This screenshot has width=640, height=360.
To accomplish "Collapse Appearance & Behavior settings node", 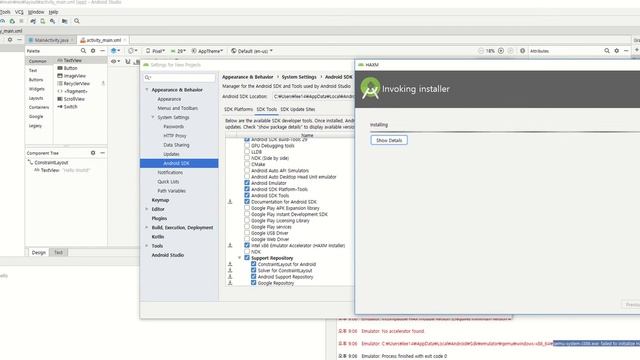I will pyautogui.click(x=147, y=90).
